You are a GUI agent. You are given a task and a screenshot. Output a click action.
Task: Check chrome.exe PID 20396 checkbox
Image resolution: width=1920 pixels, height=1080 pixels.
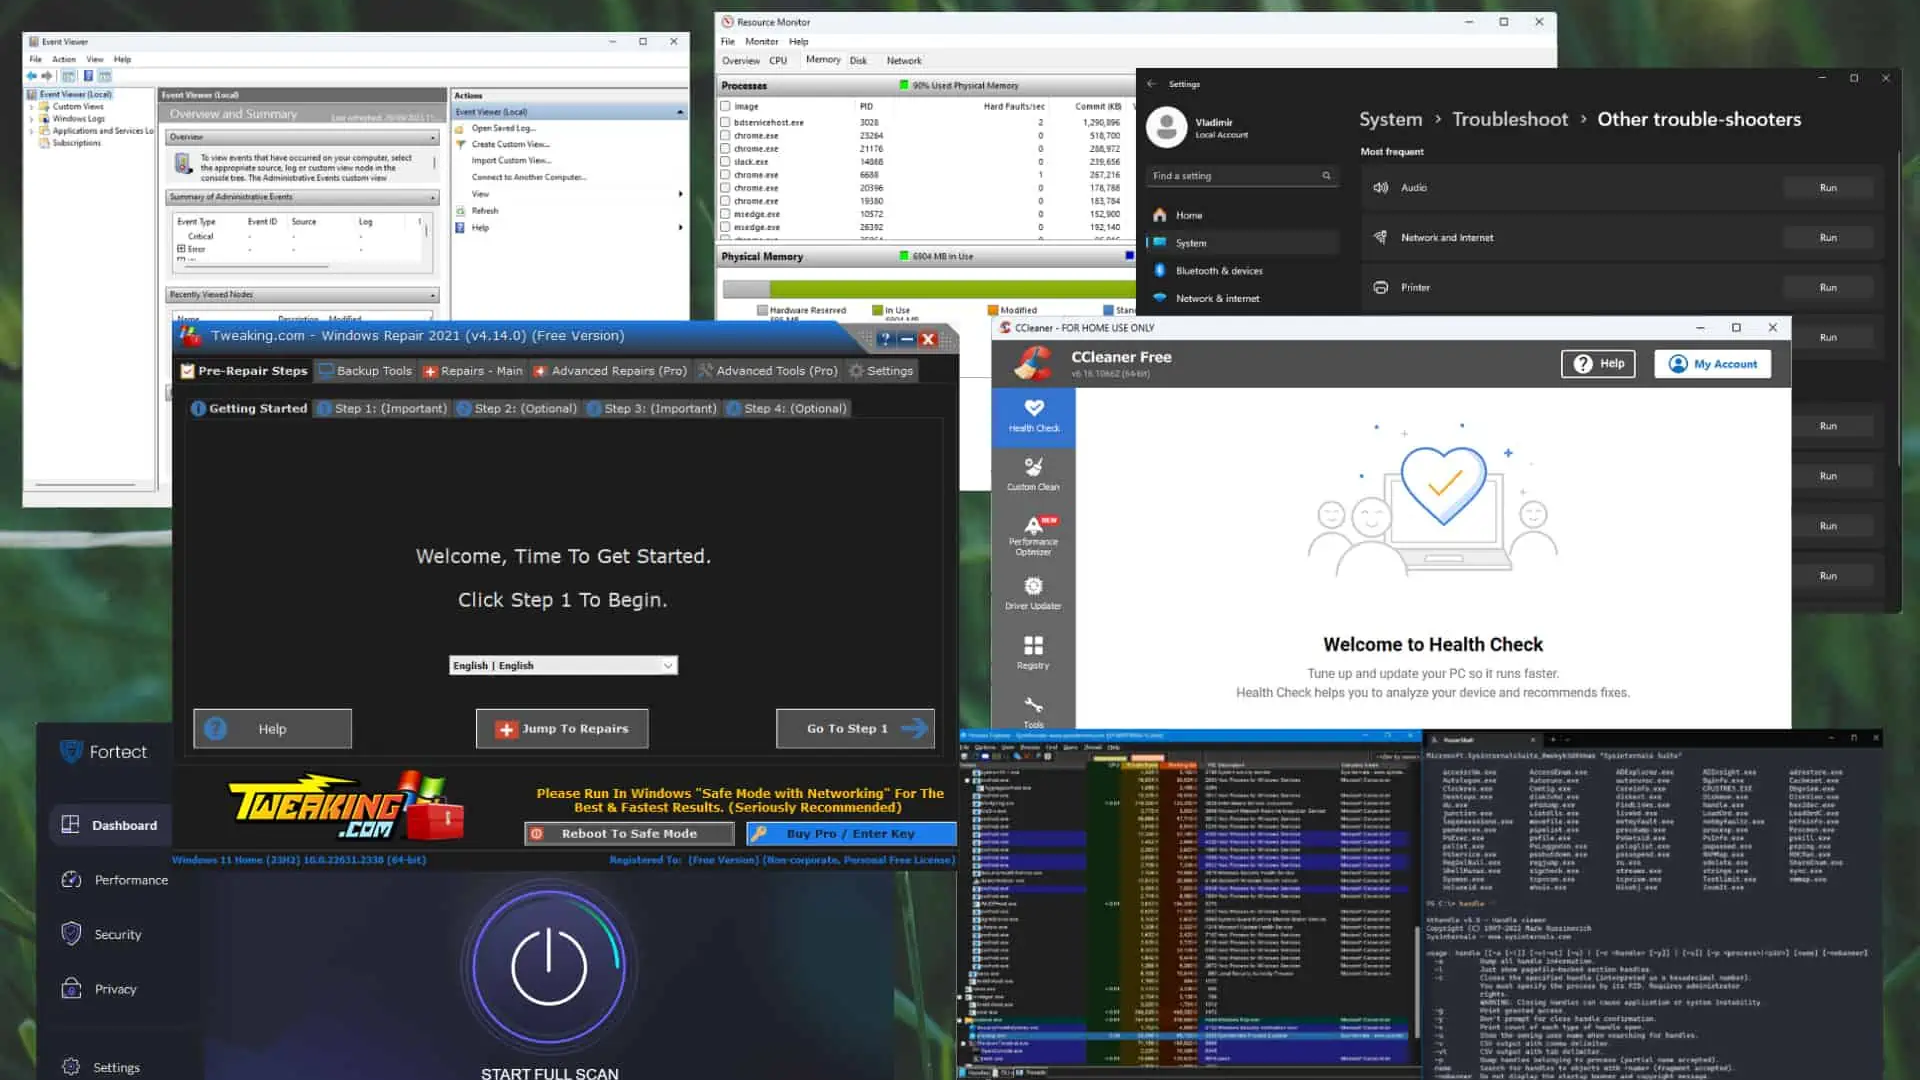[x=726, y=188]
